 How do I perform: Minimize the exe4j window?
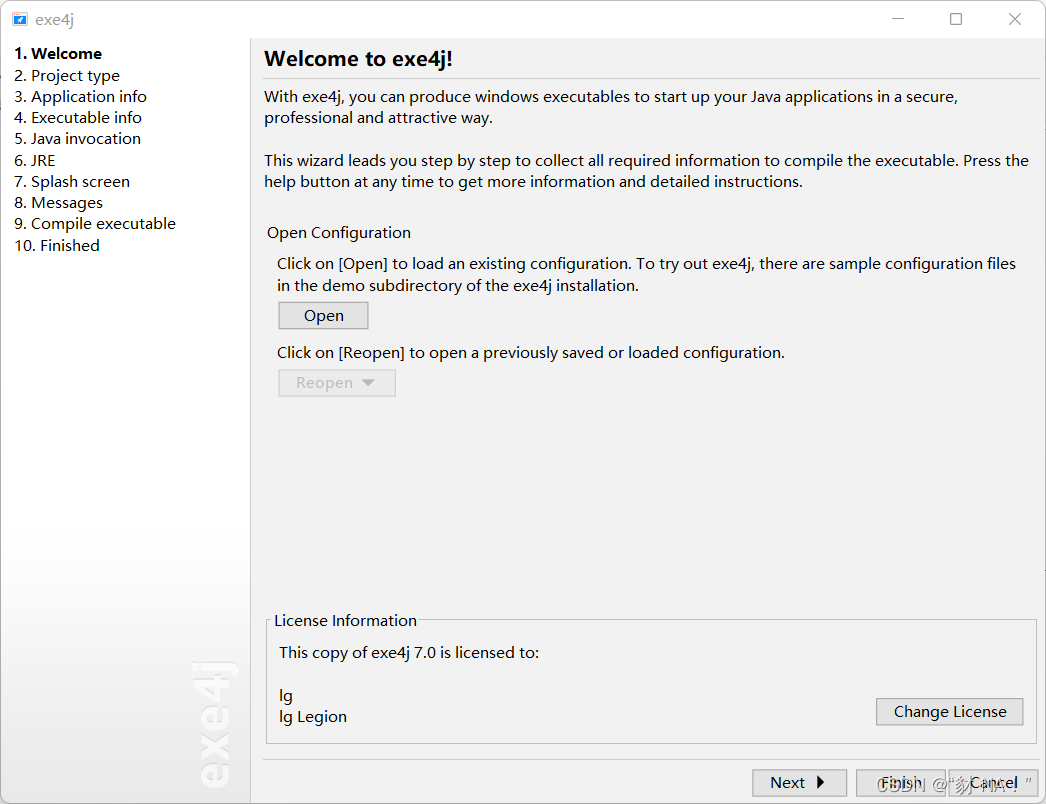tap(897, 18)
